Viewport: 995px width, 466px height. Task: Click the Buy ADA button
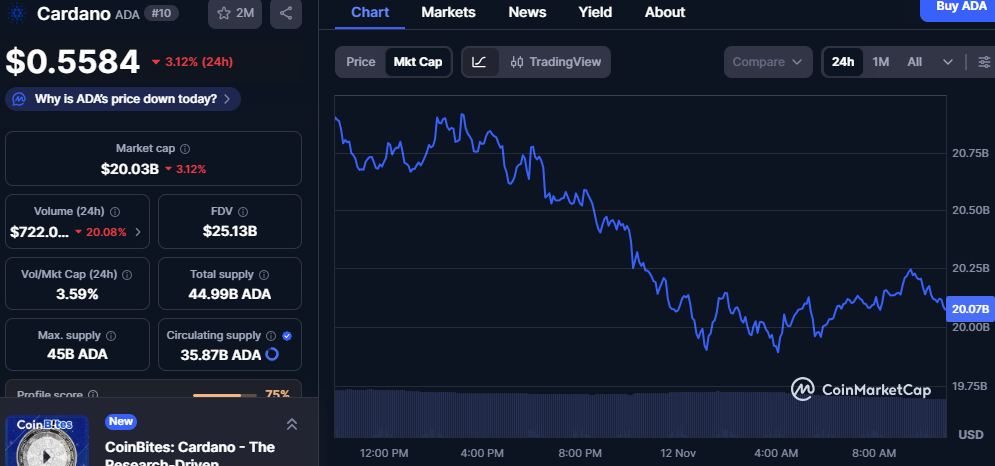(957, 8)
